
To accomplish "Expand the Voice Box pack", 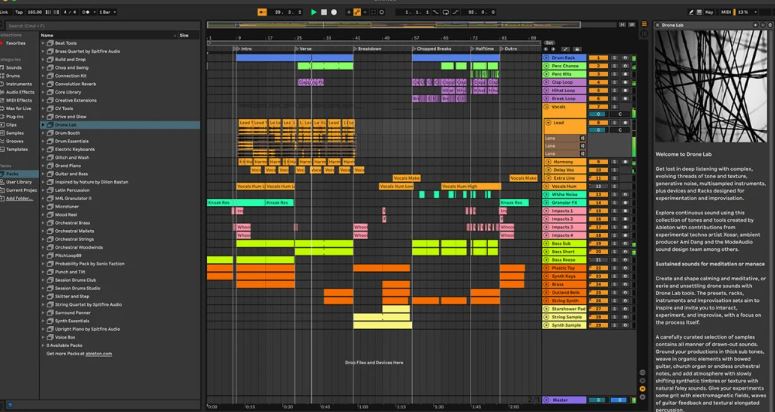I will tap(43, 337).
